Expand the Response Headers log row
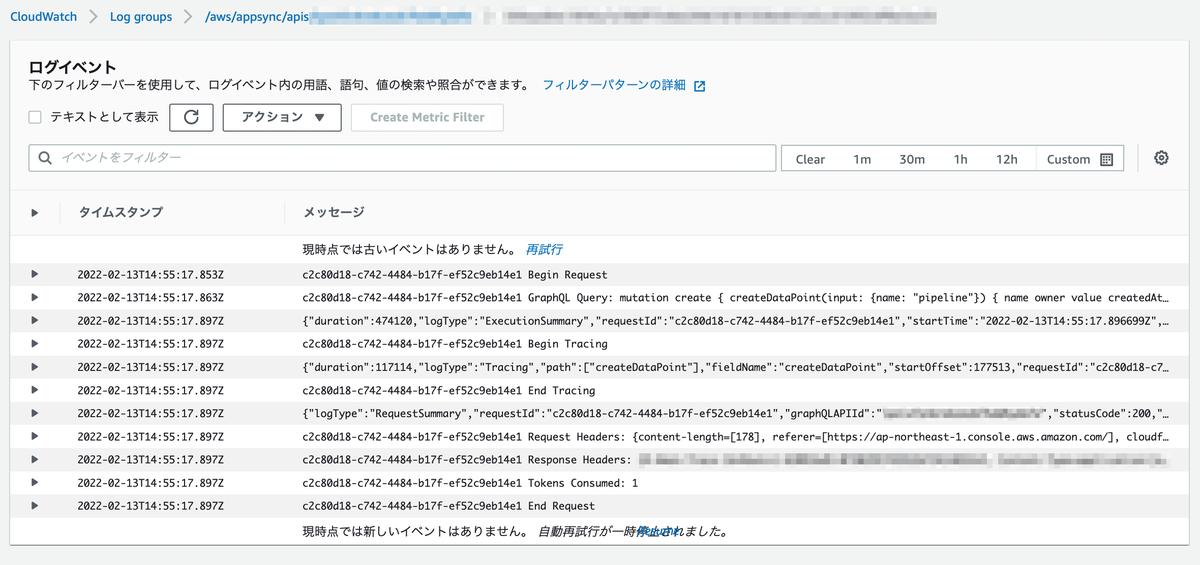The image size is (1200, 565). pyautogui.click(x=35, y=459)
